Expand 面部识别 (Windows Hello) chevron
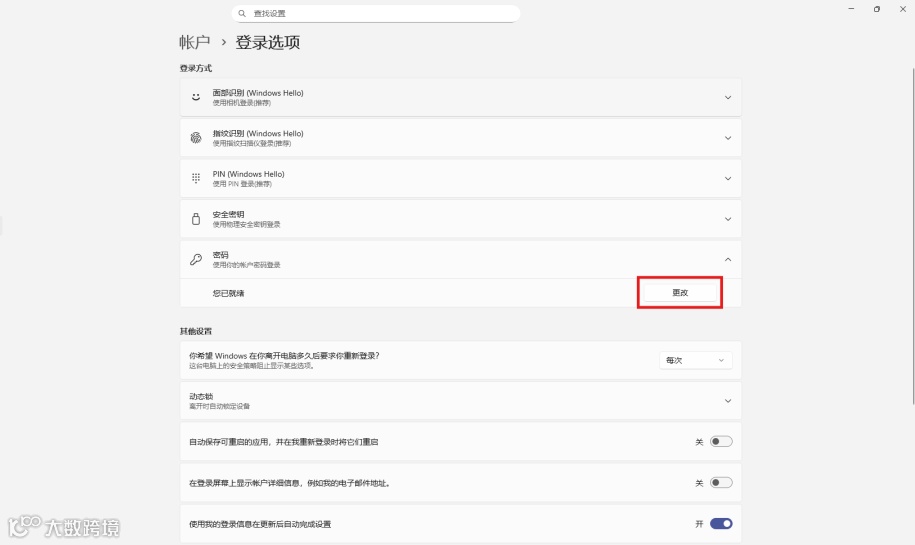 tap(728, 97)
